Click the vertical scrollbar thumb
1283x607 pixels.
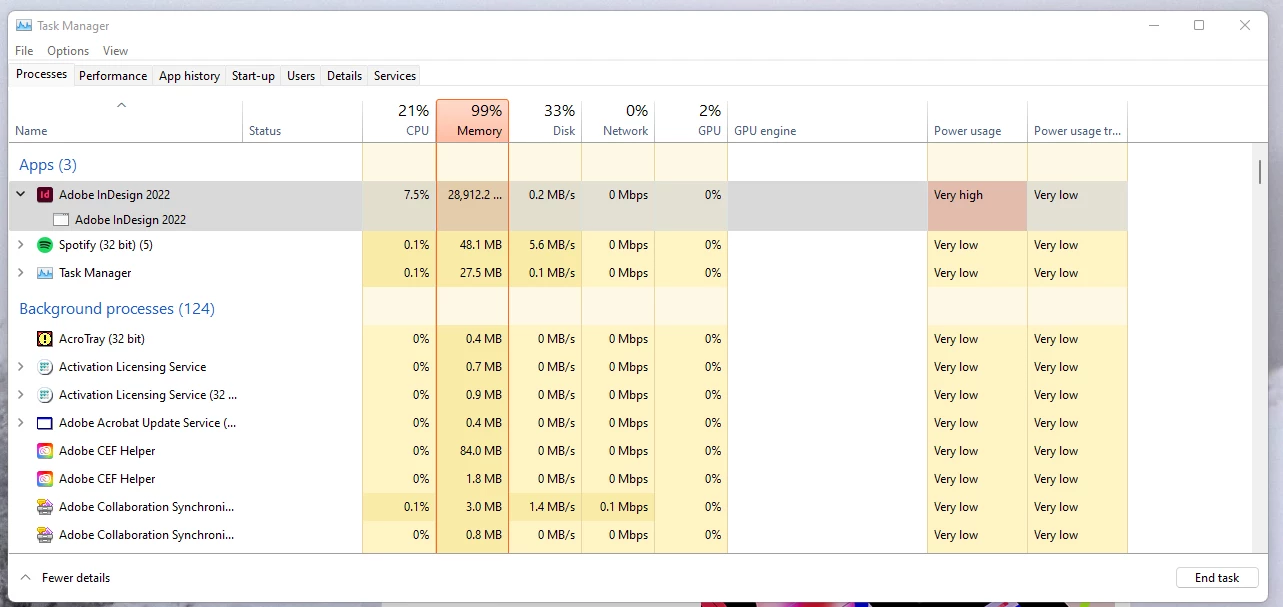[x=1260, y=171]
